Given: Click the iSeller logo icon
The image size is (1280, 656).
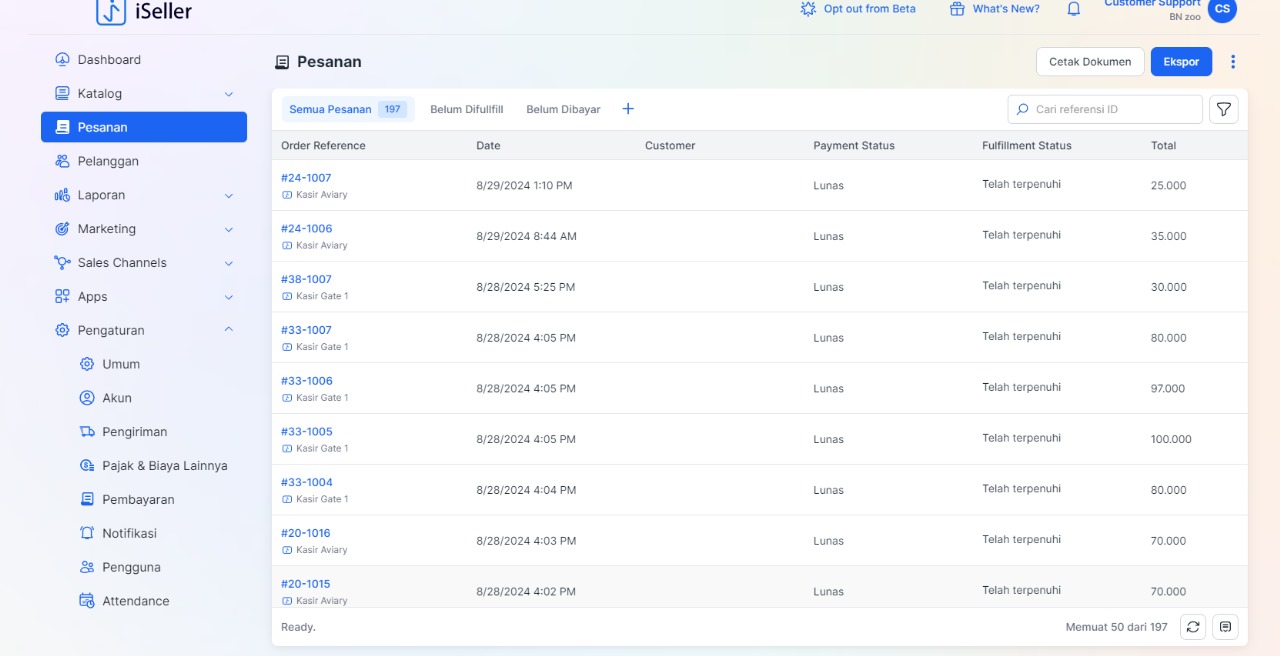Looking at the screenshot, I should click(111, 11).
